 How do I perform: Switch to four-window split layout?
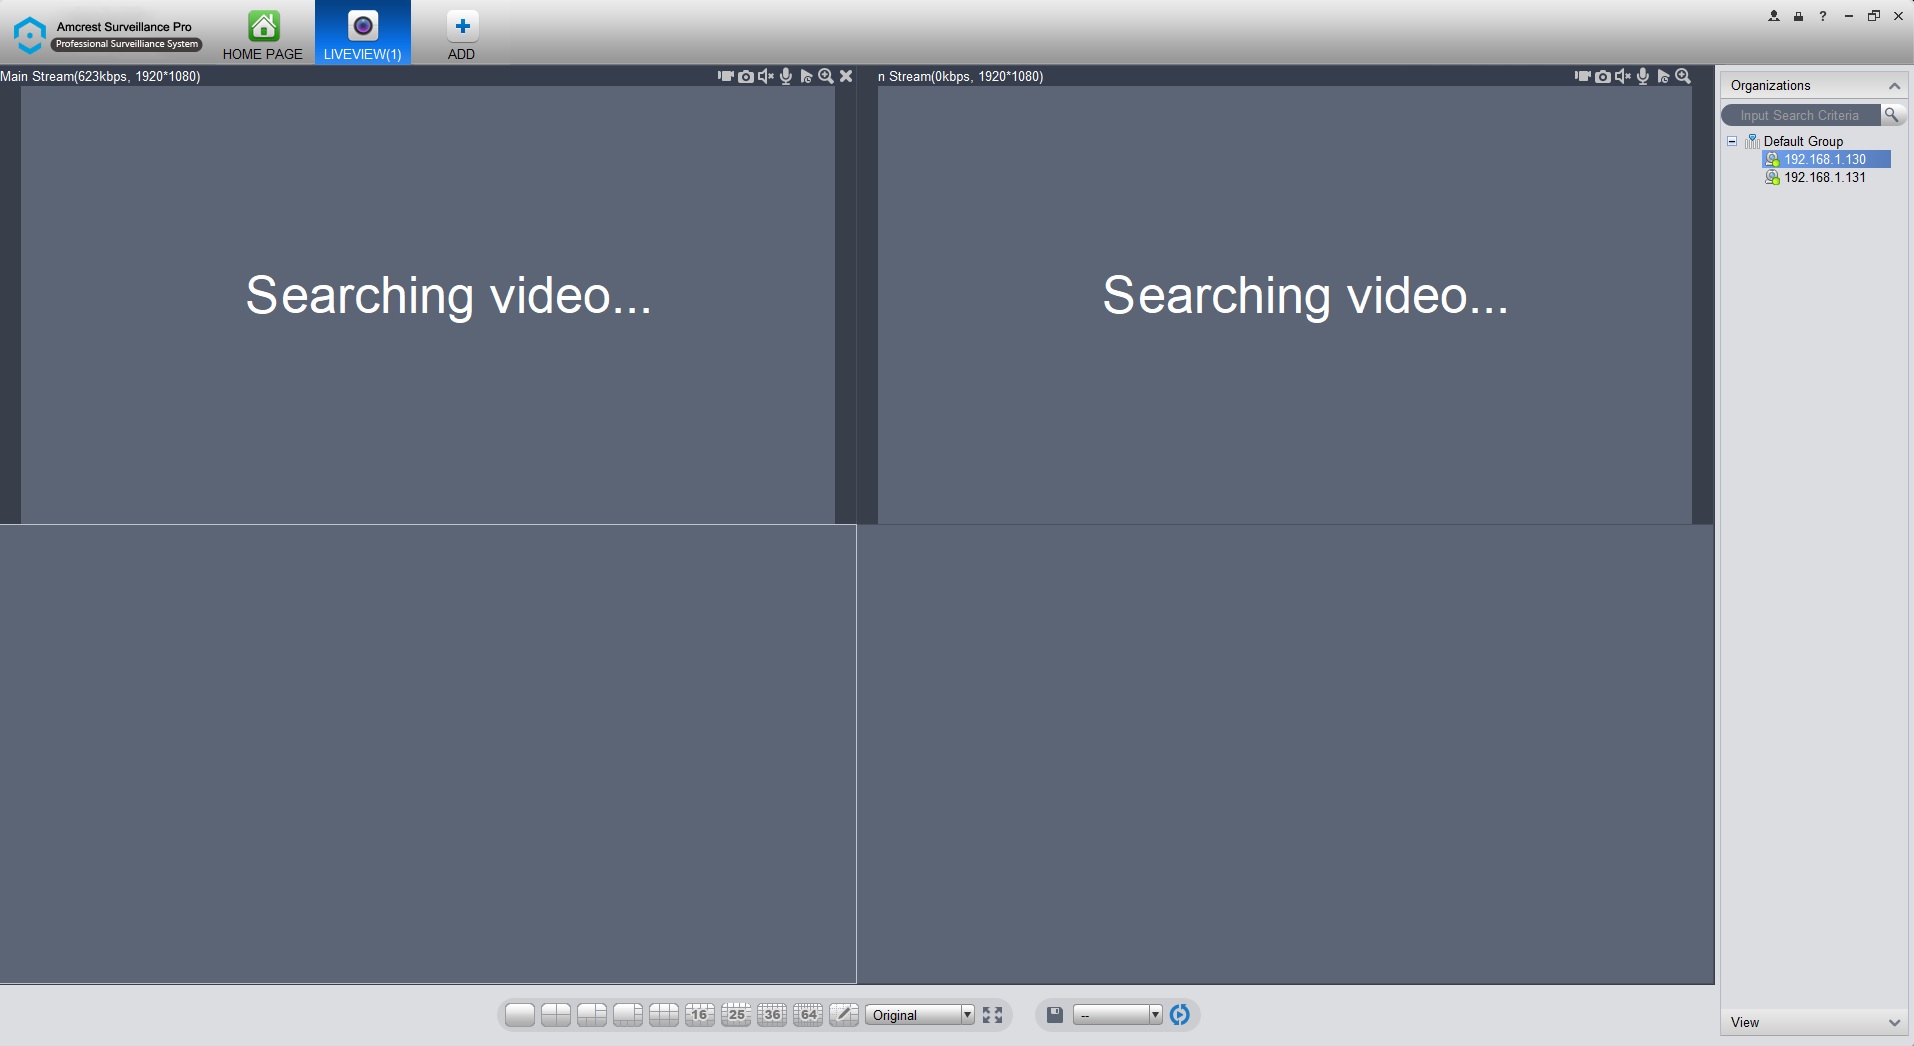click(x=556, y=1015)
